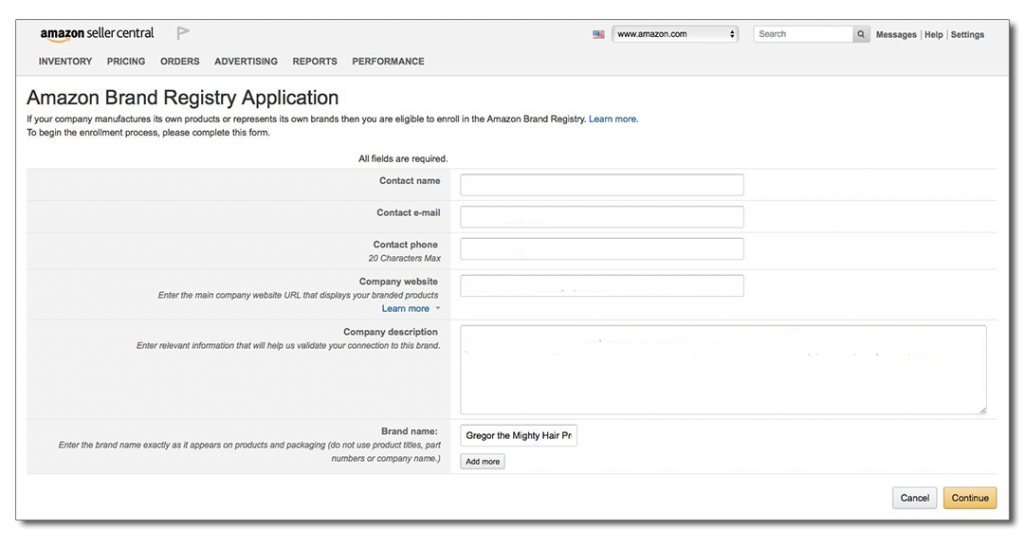Viewport: 1024px width, 549px height.
Task: Click the Amazon Brand Registry Application heading
Action: 182,97
